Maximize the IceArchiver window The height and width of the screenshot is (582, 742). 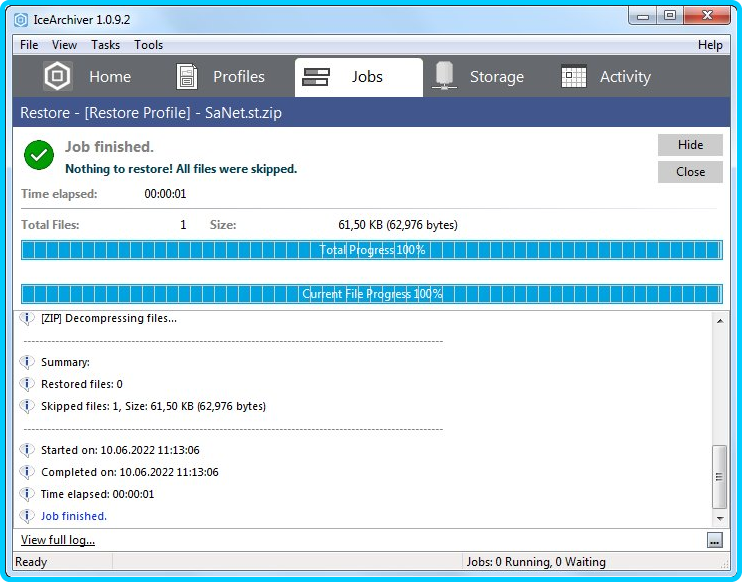point(670,16)
